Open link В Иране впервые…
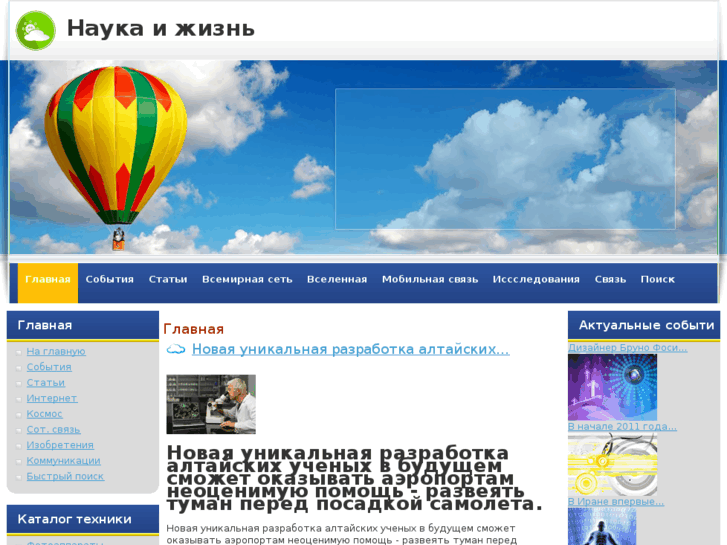Viewport: 727px width, 545px height. click(x=616, y=501)
